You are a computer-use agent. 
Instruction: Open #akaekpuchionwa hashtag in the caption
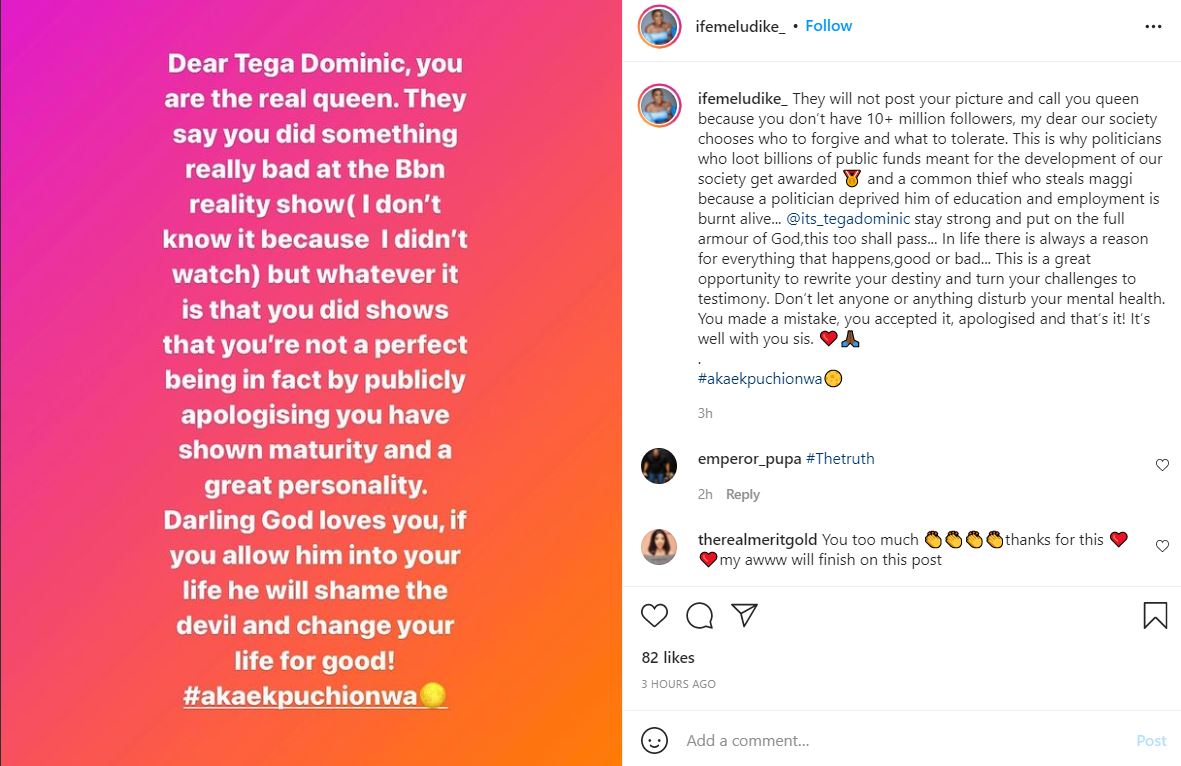[759, 379]
